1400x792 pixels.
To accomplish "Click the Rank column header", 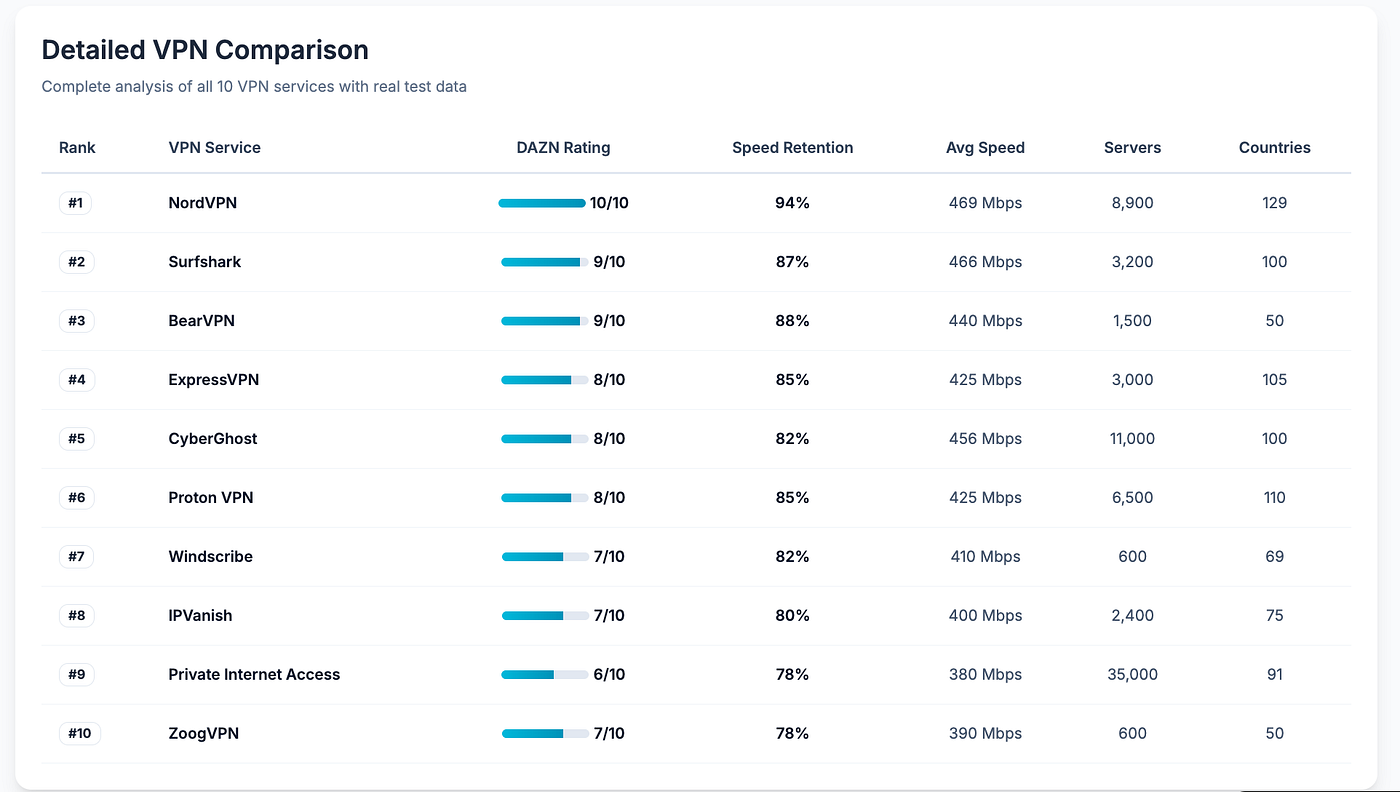I will tap(77, 147).
